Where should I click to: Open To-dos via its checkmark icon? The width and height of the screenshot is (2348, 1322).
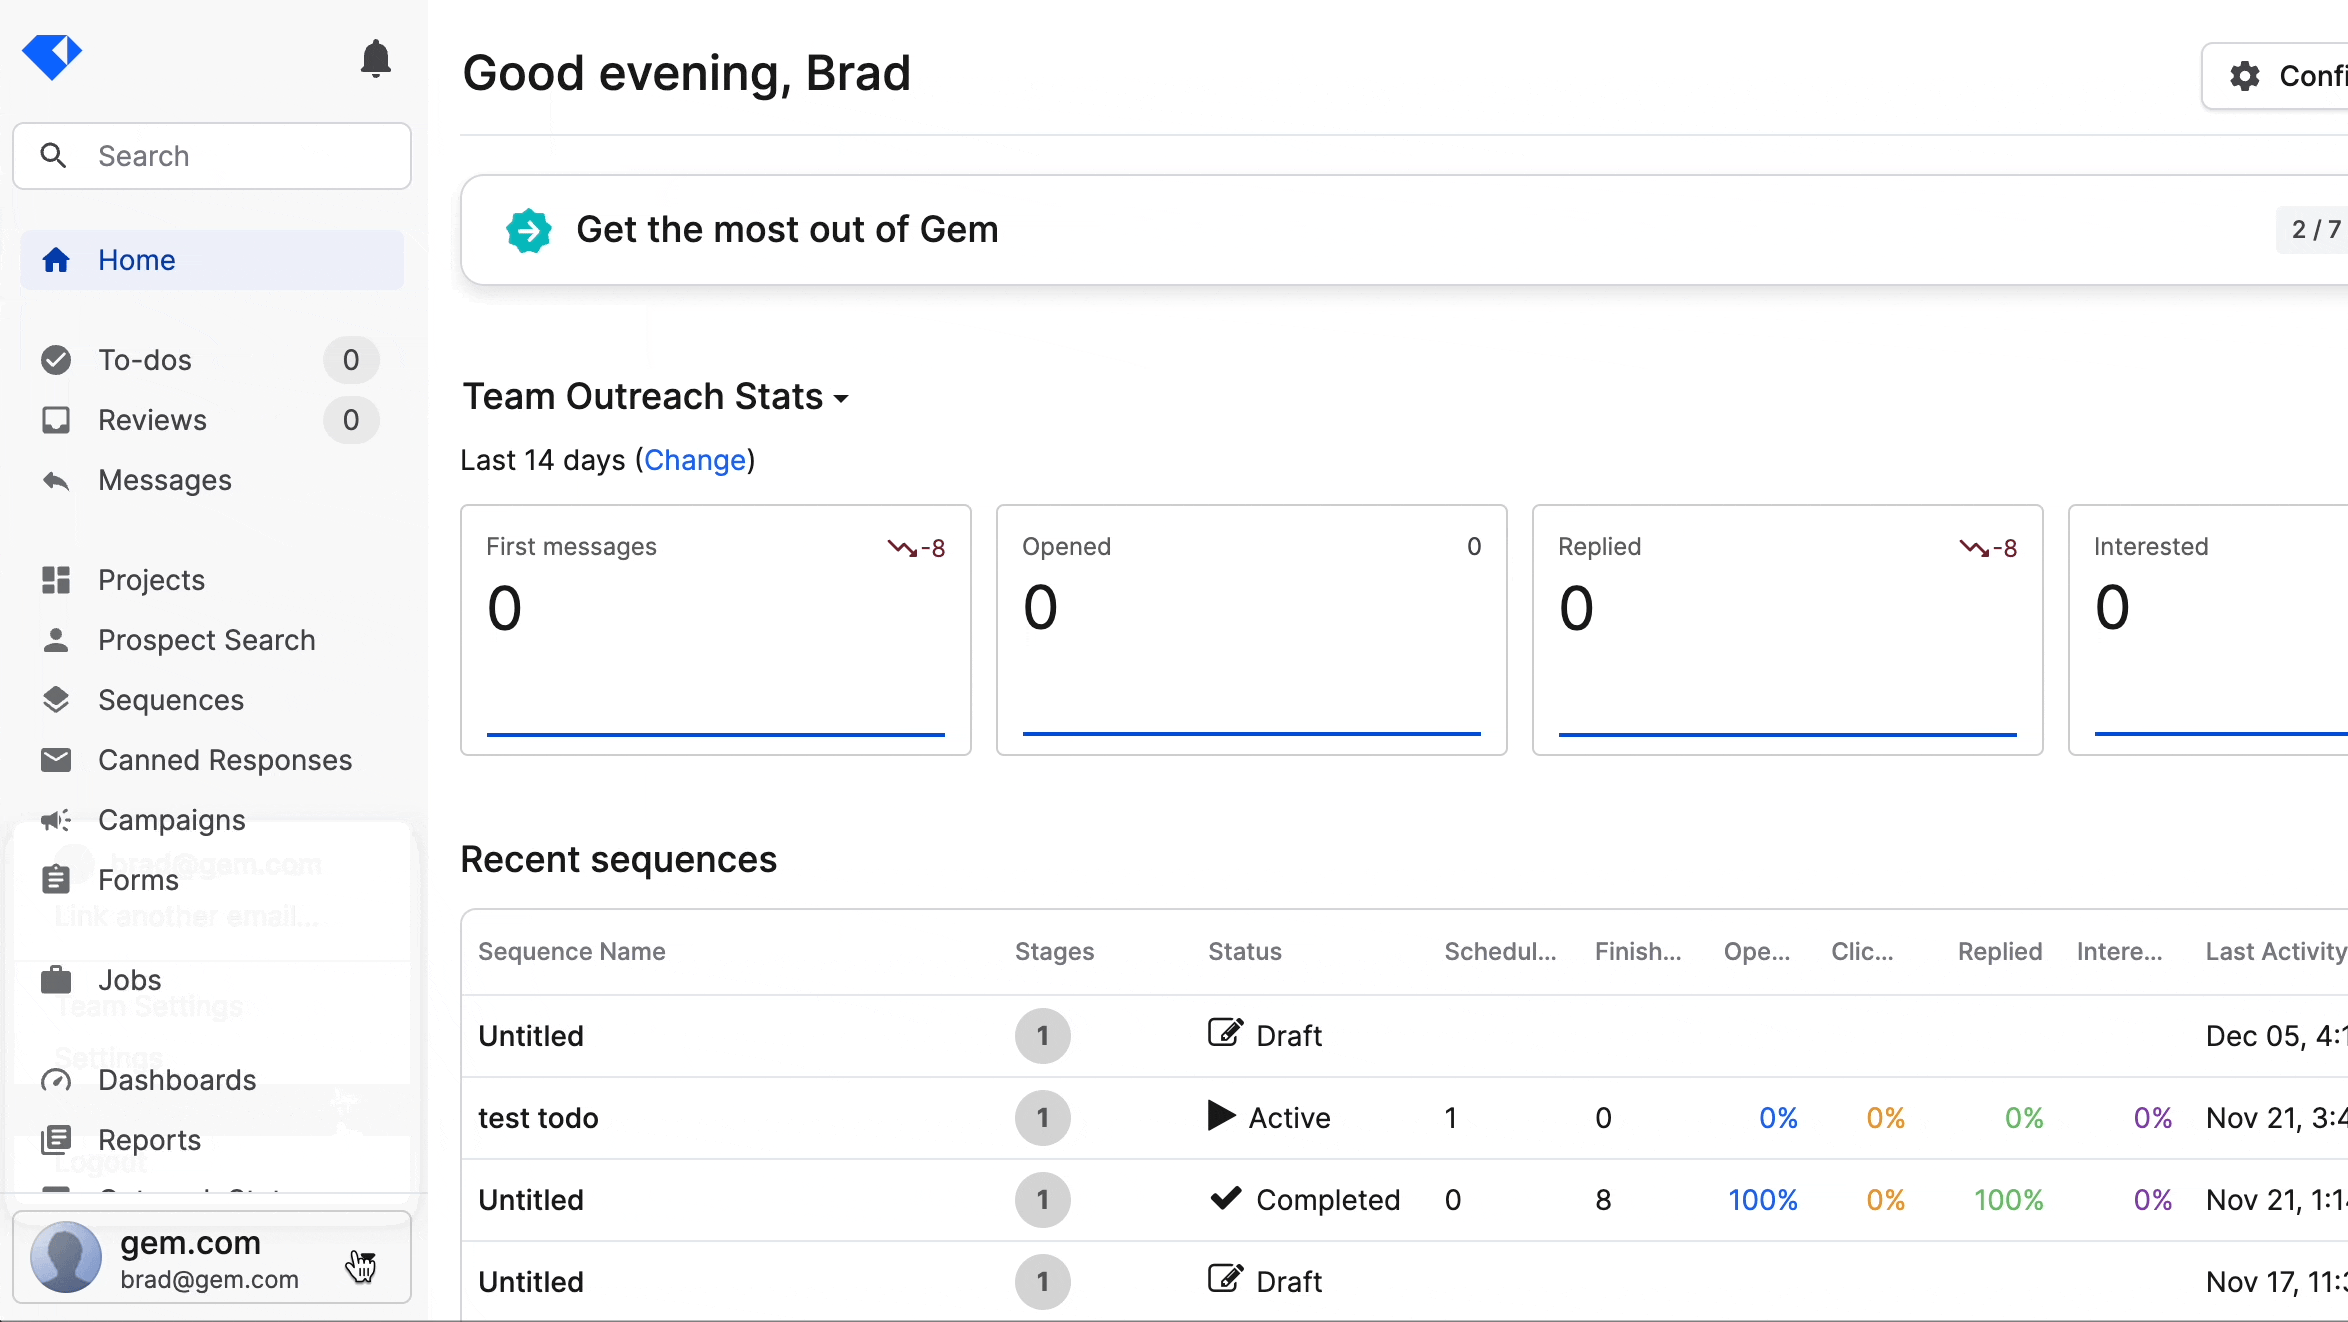pyautogui.click(x=56, y=360)
